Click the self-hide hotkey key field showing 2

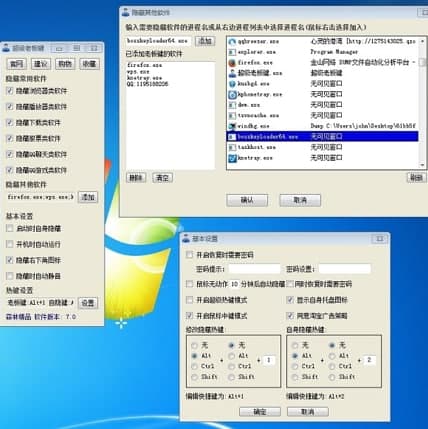369,360
